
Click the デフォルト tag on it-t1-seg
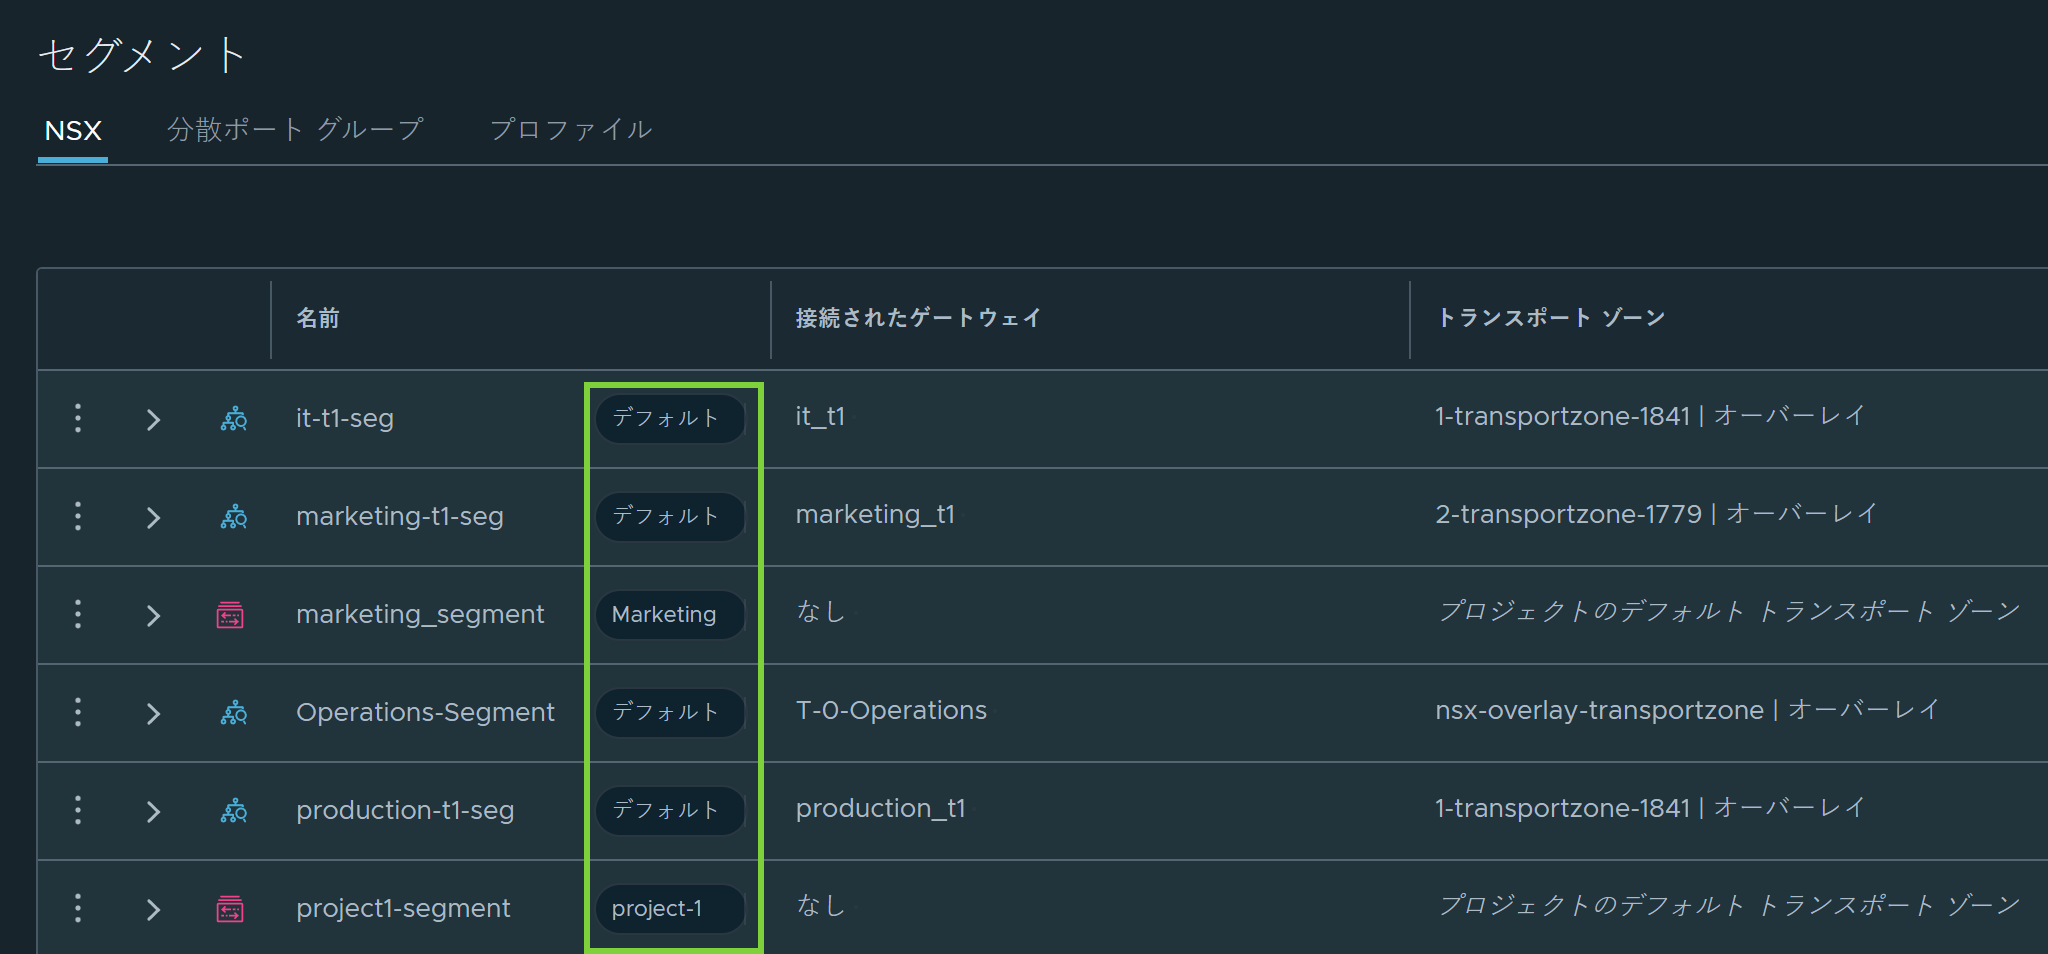(x=670, y=418)
